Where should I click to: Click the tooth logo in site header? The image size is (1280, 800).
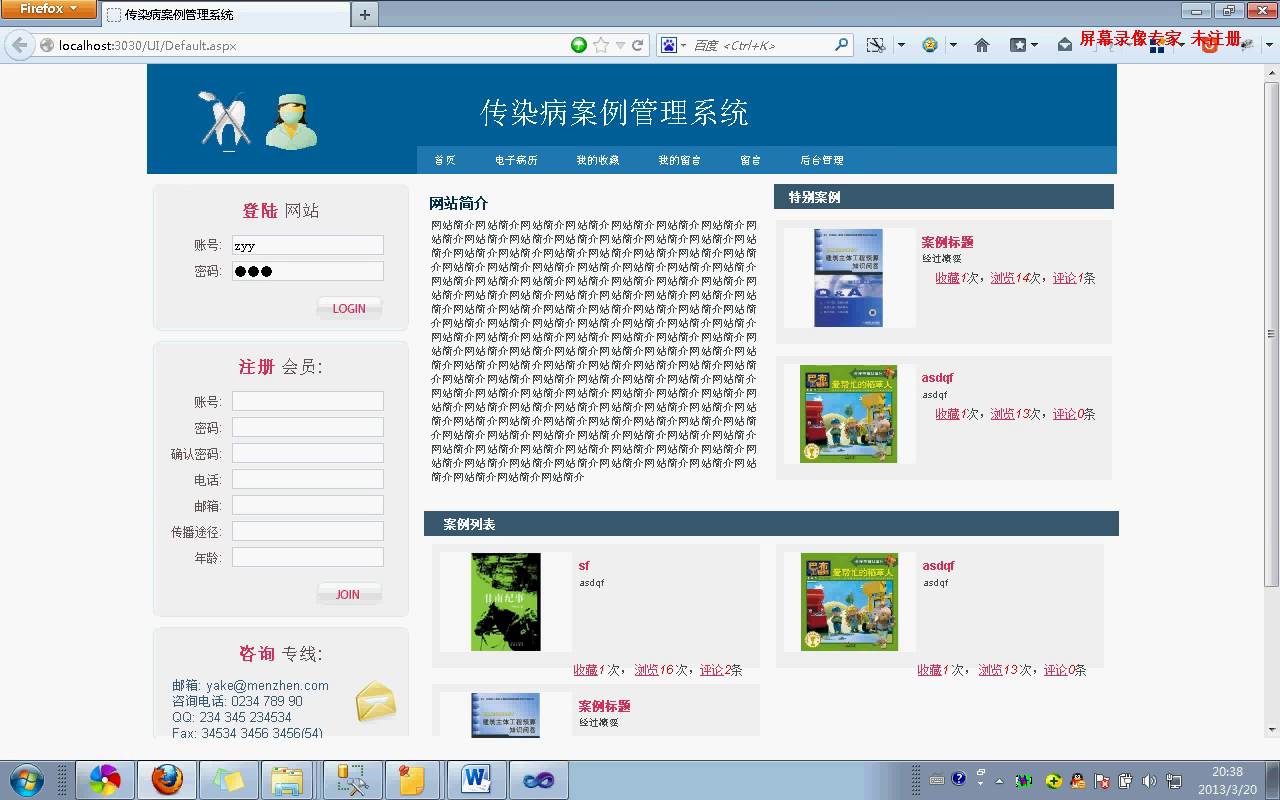tap(225, 120)
